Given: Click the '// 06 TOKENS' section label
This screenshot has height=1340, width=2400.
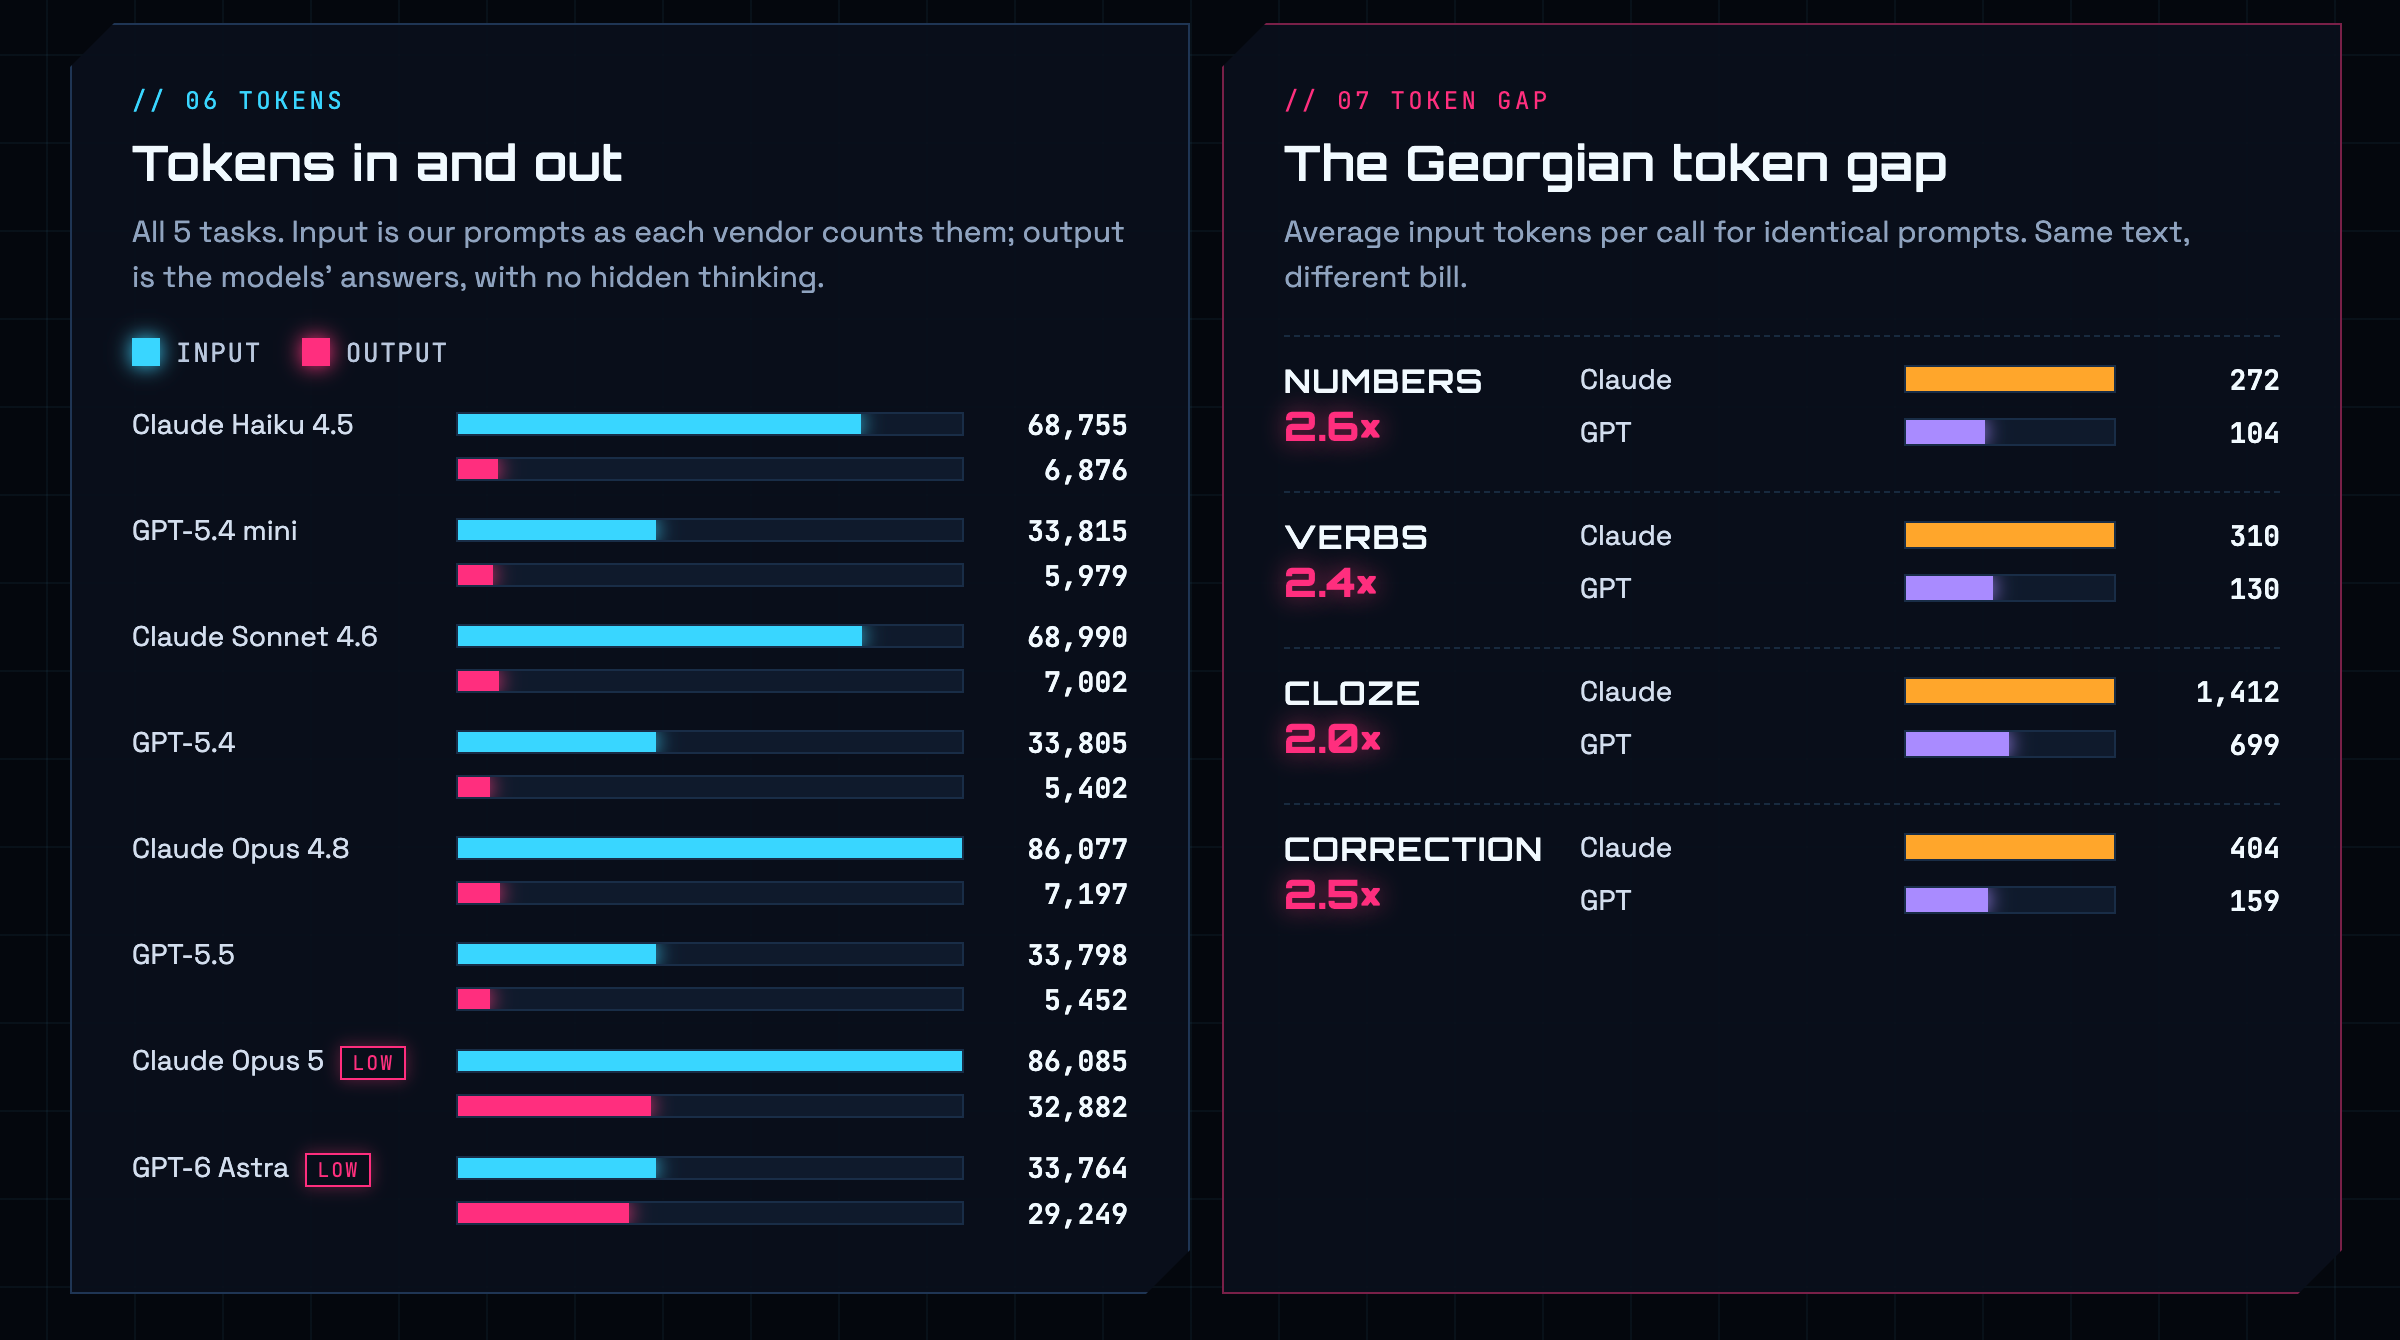Looking at the screenshot, I should click(x=238, y=101).
